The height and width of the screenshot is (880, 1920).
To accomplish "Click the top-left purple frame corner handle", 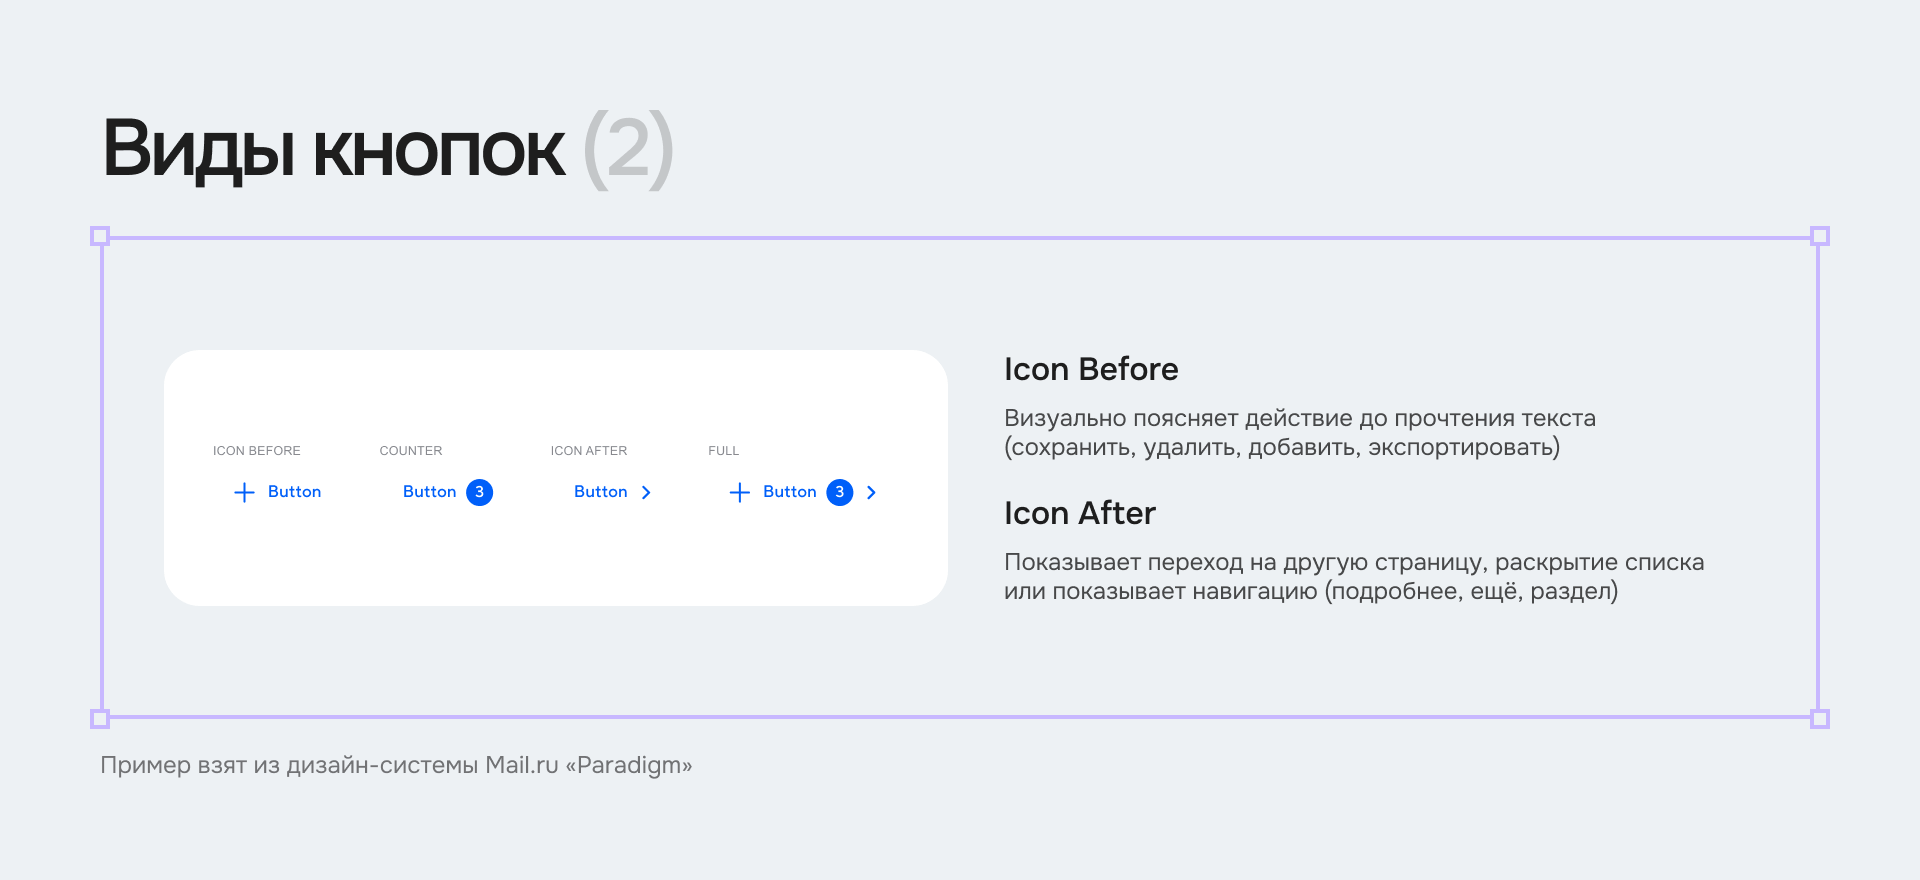I will click(x=100, y=236).
